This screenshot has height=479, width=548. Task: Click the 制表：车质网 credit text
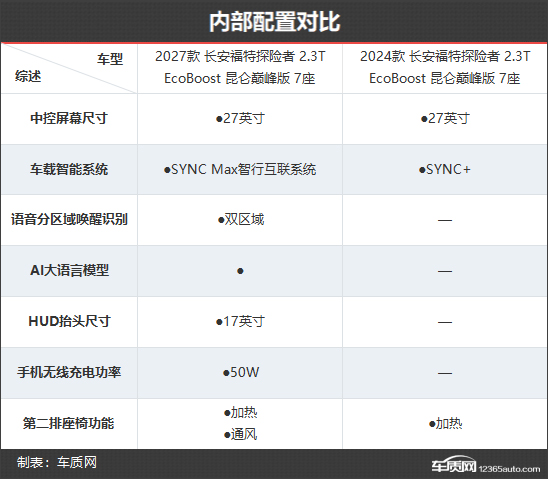pos(57,462)
